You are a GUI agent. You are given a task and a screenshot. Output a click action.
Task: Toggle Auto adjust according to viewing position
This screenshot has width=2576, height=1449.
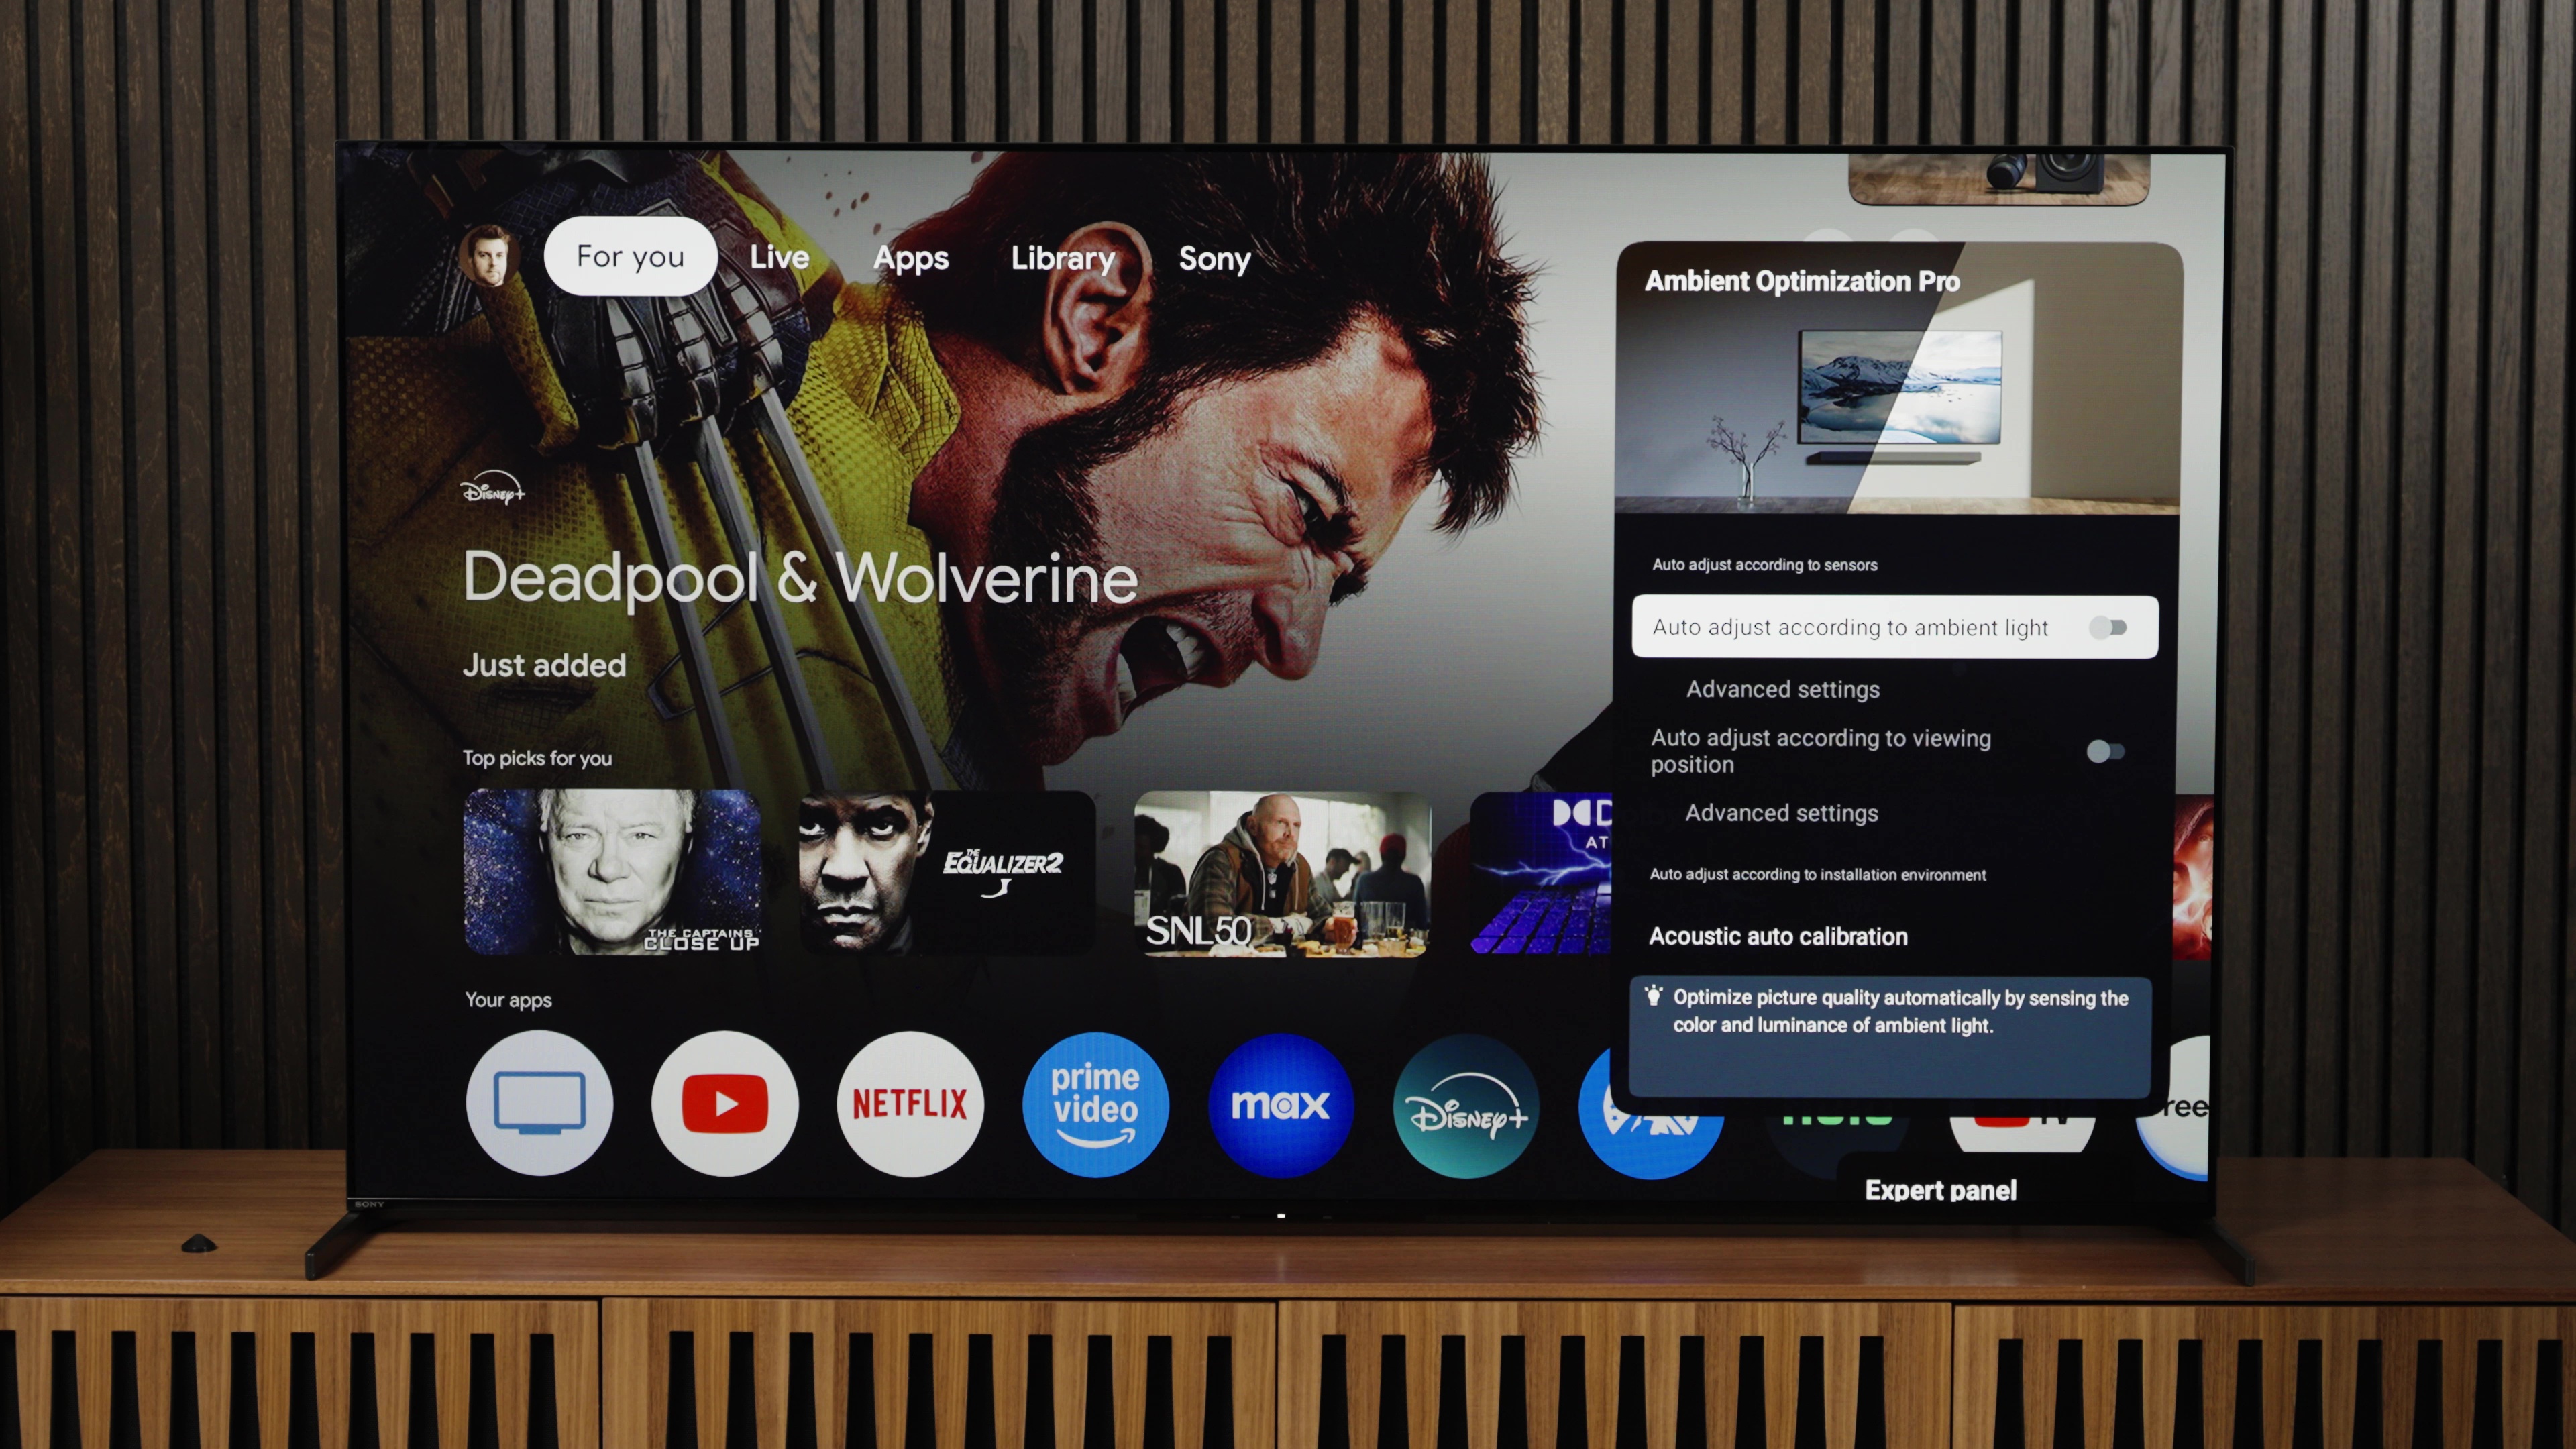2109,750
